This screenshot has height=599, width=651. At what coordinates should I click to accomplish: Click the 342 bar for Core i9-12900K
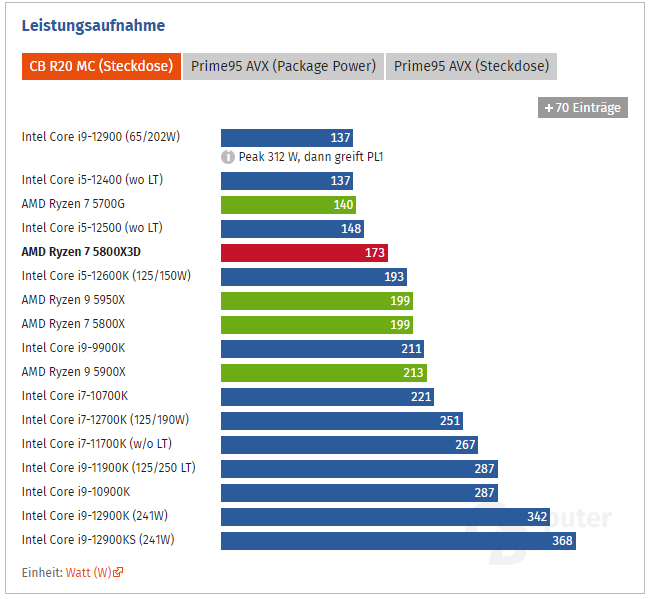pyautogui.click(x=385, y=517)
